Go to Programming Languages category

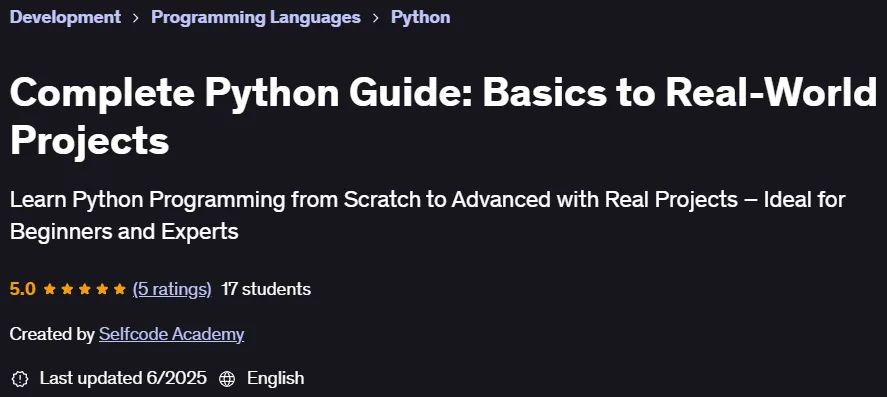(x=256, y=17)
